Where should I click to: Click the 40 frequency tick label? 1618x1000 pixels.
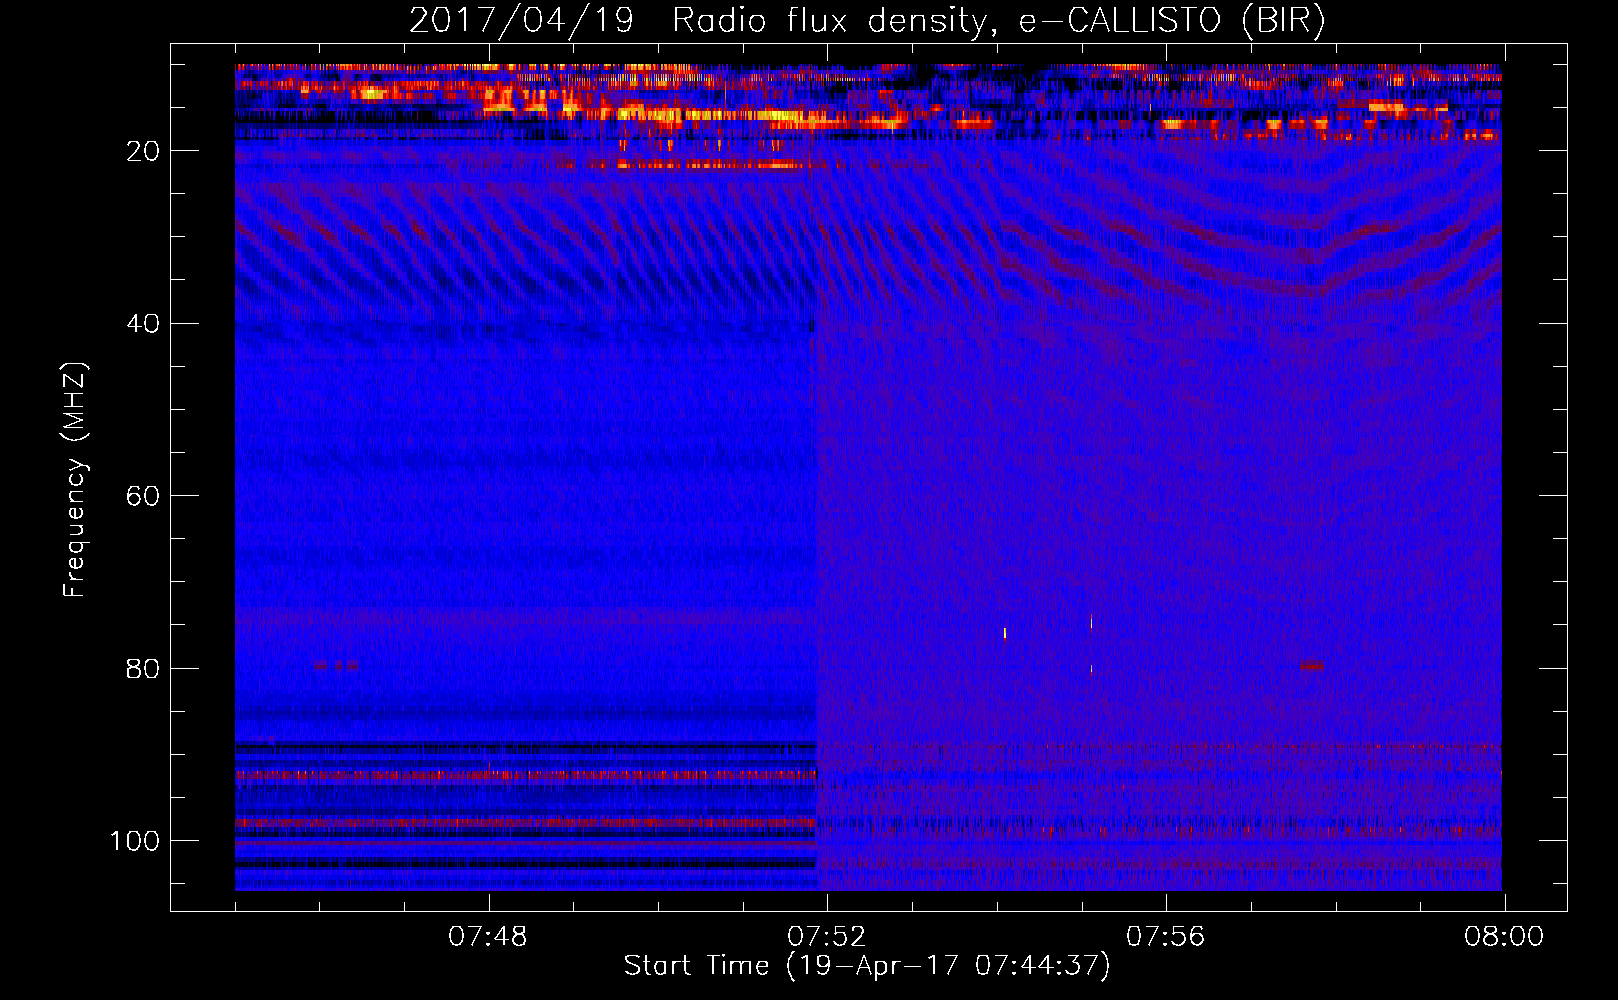[143, 324]
